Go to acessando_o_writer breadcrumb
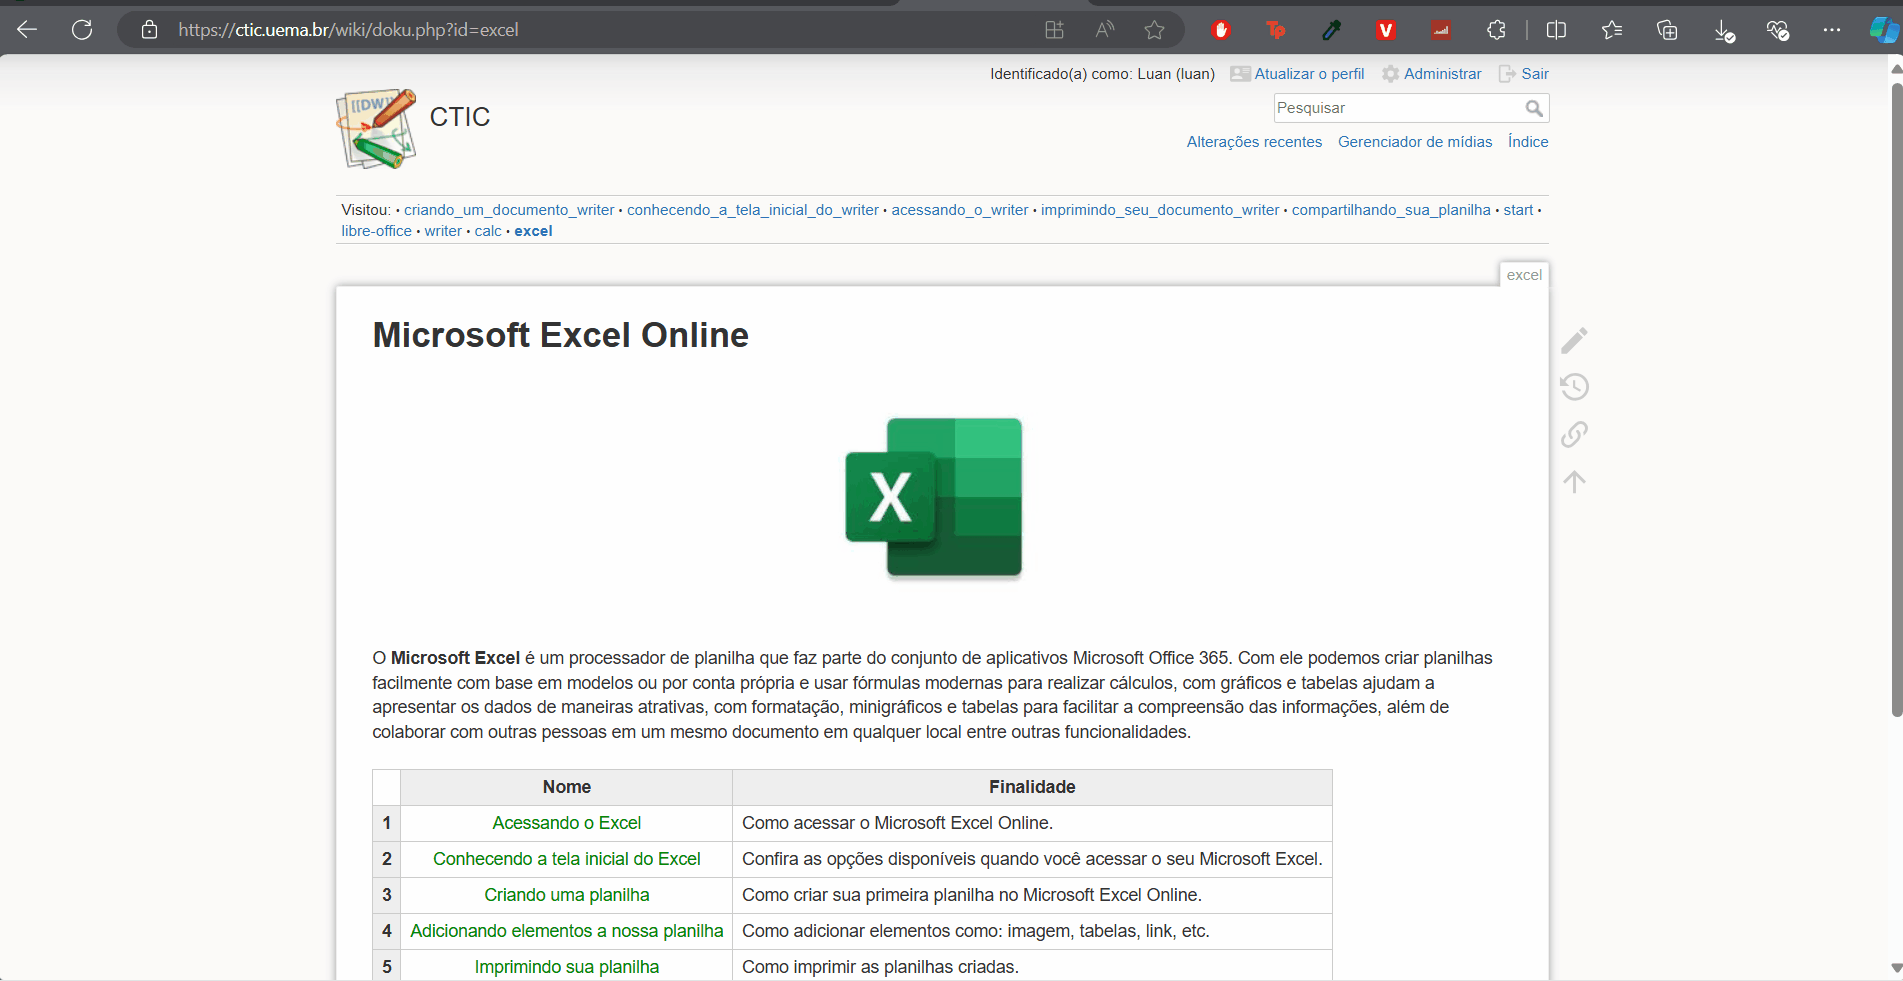This screenshot has width=1903, height=981. tap(960, 210)
